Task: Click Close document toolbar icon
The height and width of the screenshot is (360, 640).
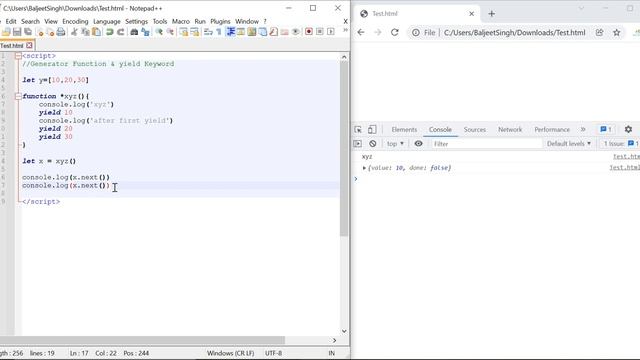Action: pyautogui.click(x=40, y=32)
